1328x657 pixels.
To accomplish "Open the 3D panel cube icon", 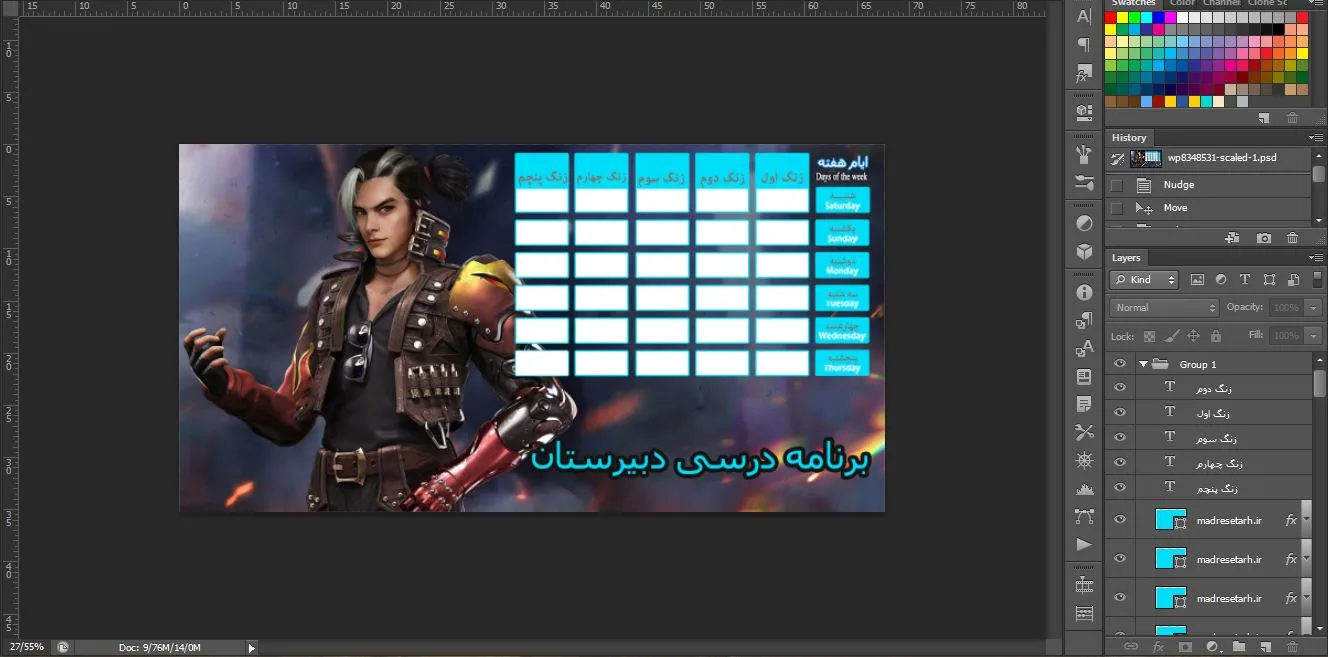I will click(x=1084, y=252).
